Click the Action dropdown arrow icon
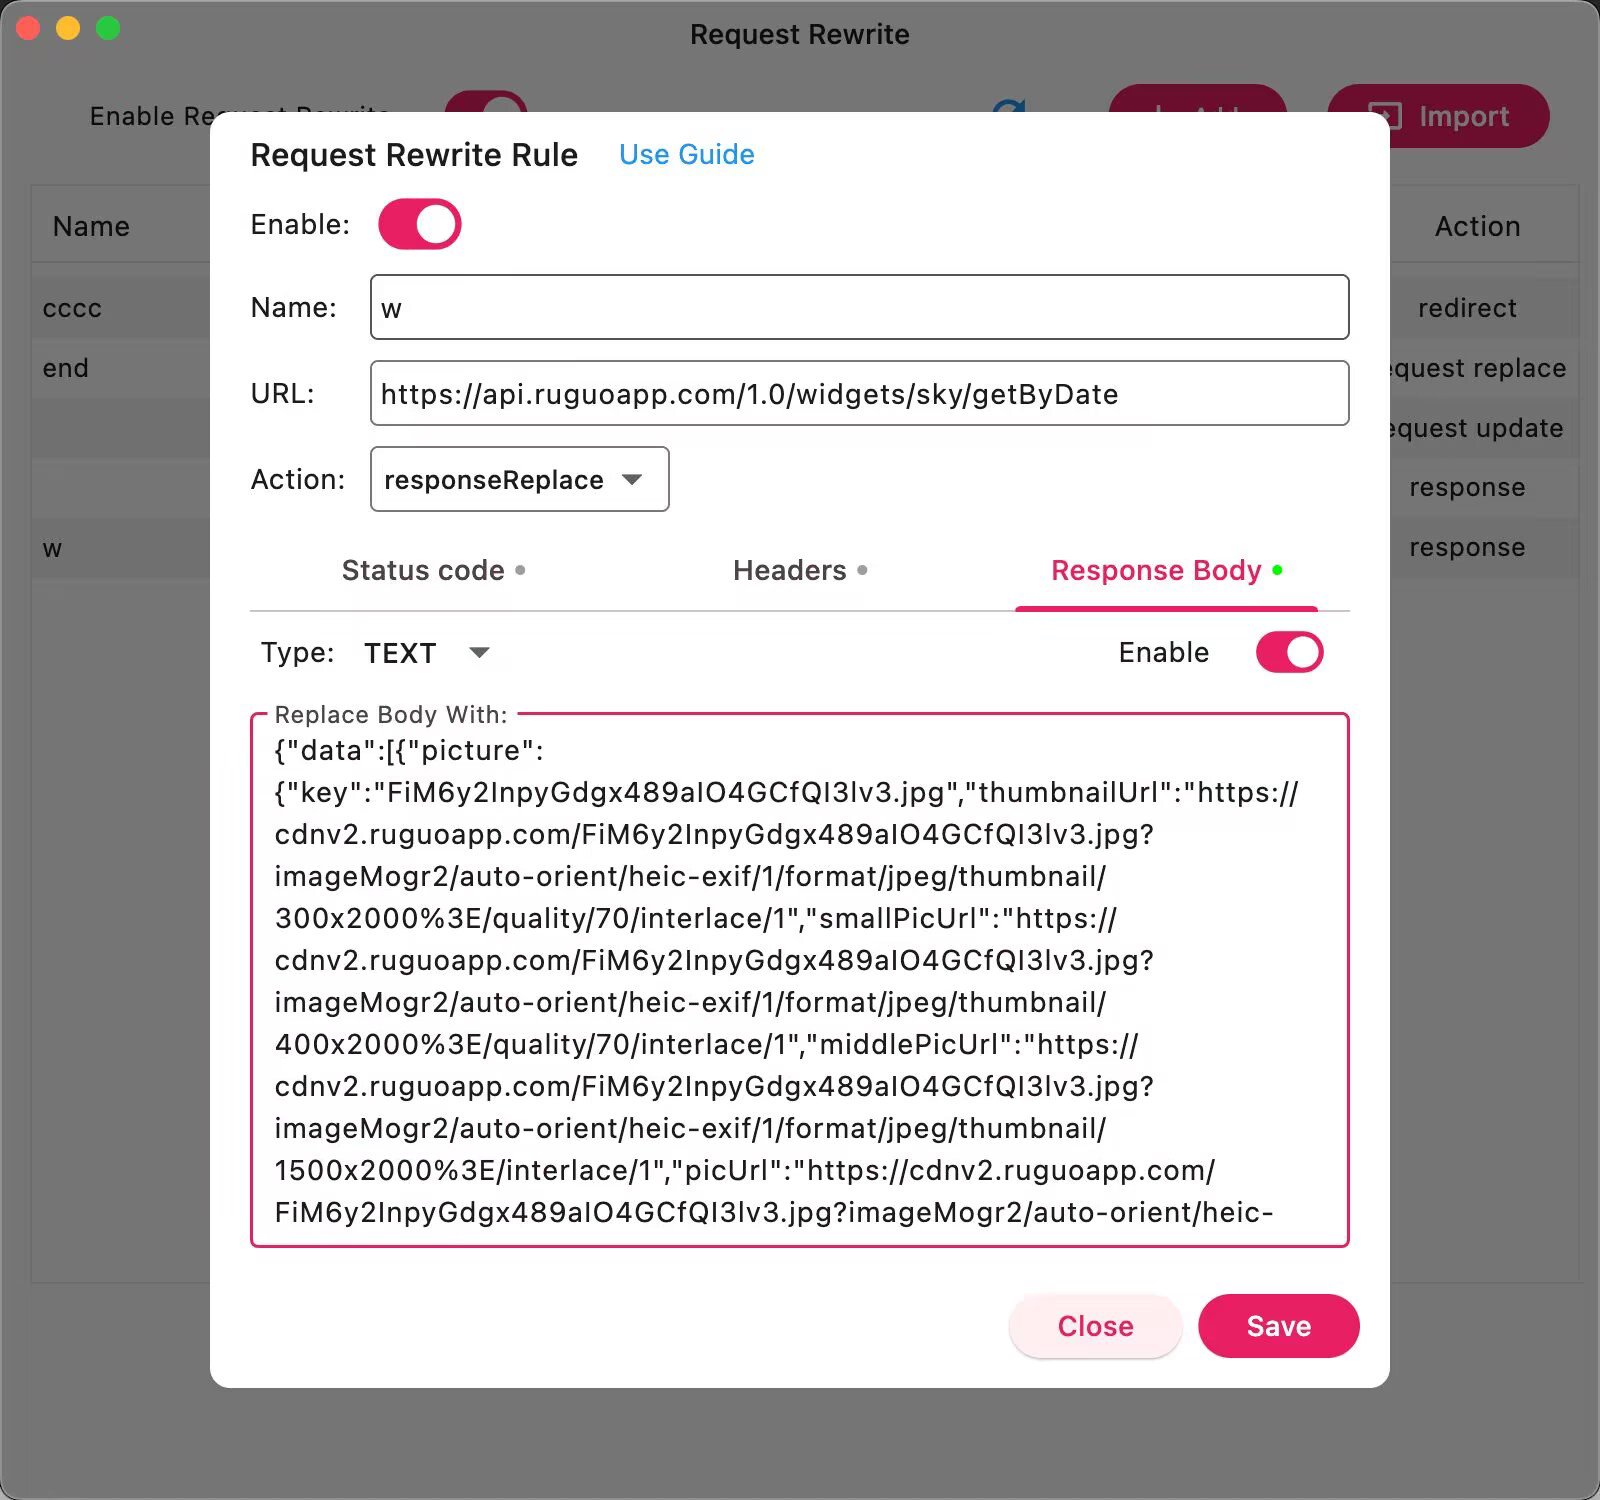 point(632,480)
